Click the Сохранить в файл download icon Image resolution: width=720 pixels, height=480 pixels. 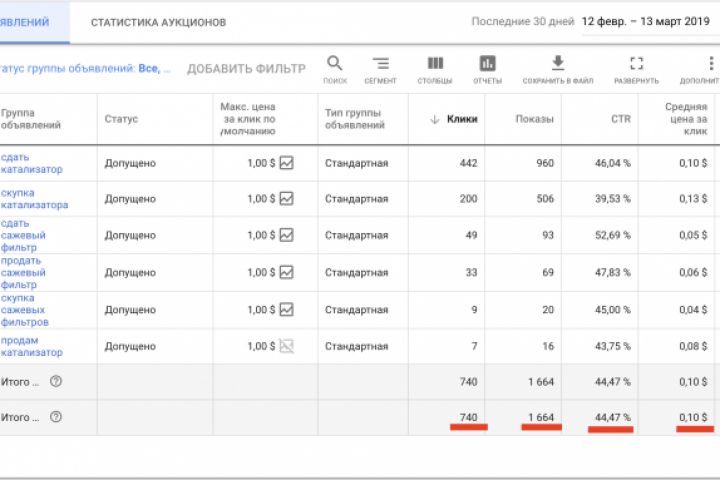pos(559,64)
